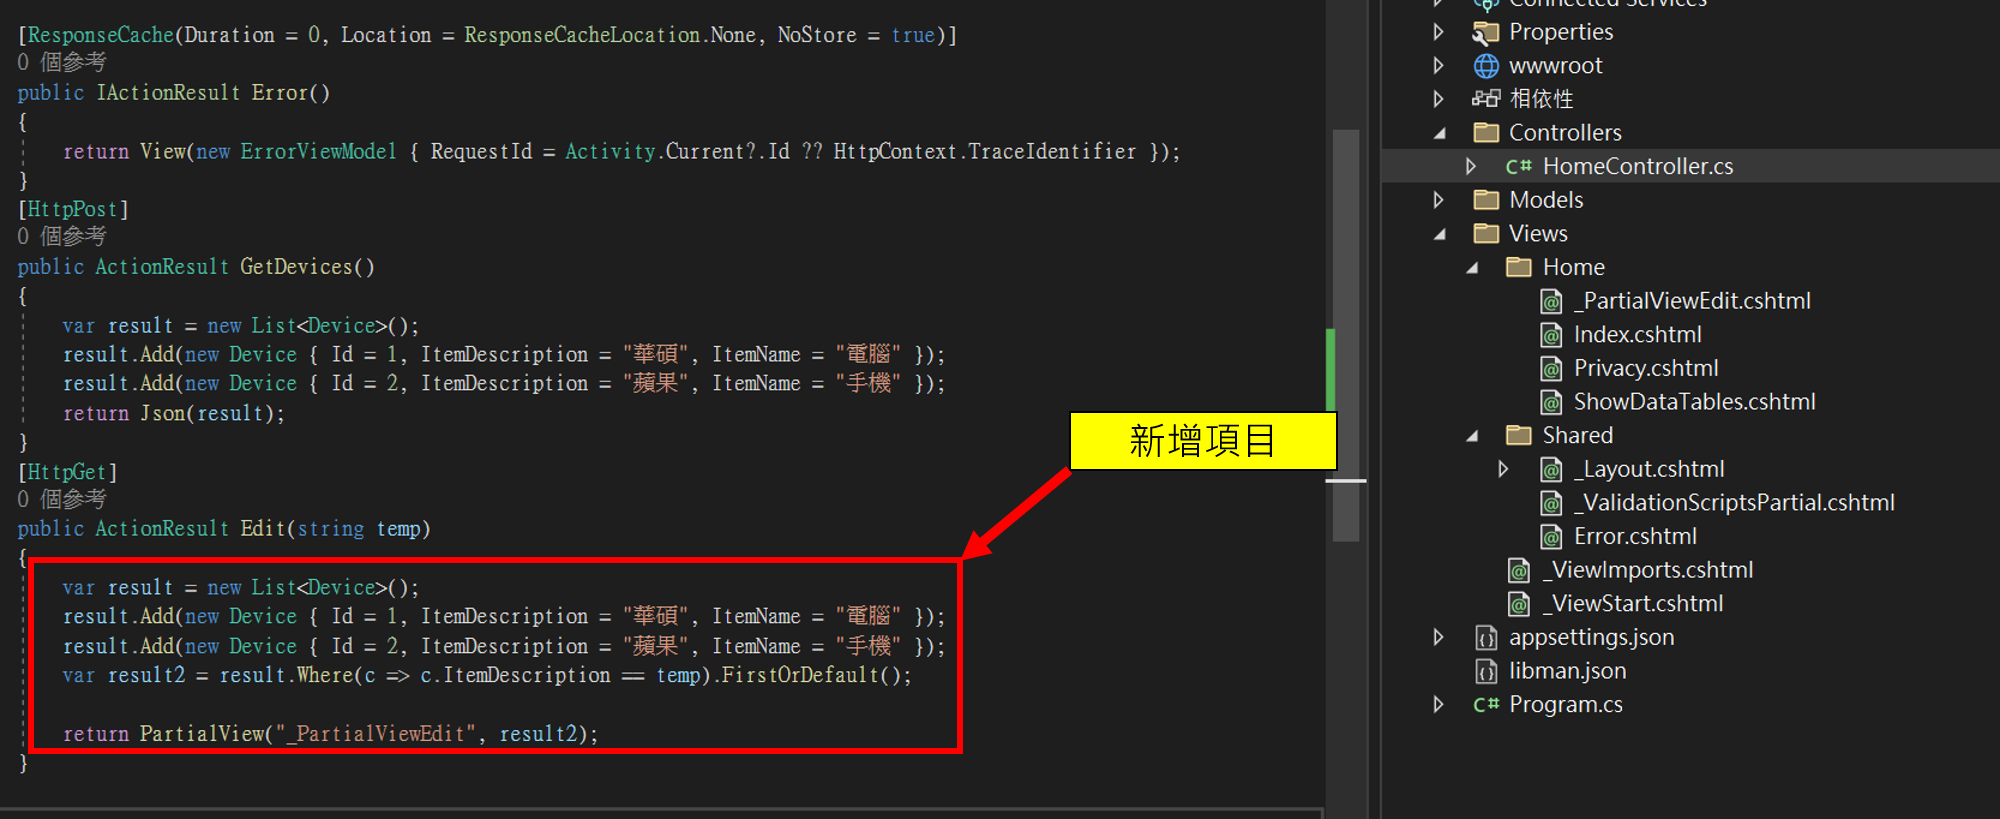Click the references link above GetDevices method

62,237
